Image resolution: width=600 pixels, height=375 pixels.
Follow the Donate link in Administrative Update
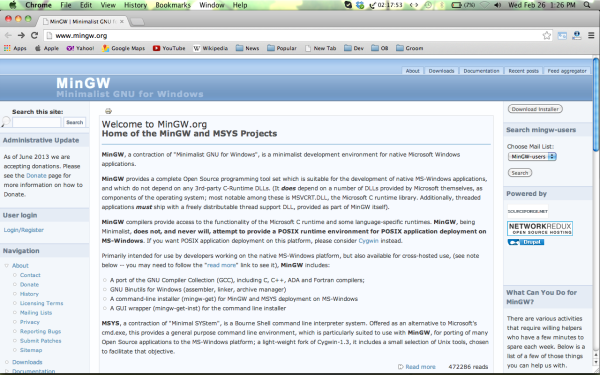[36, 176]
